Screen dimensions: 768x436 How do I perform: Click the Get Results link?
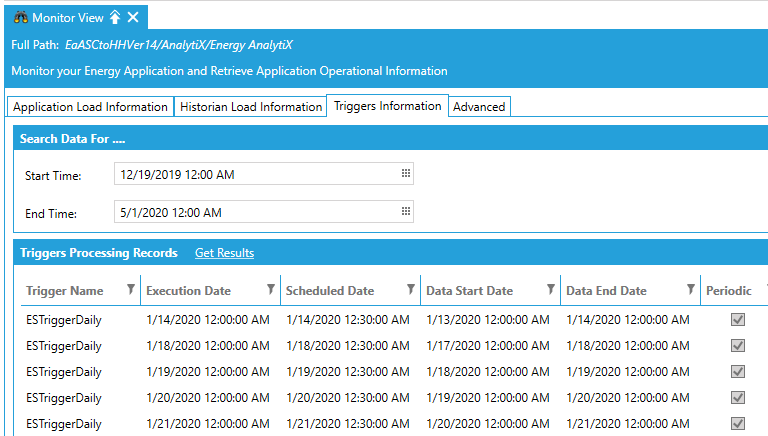pyautogui.click(x=224, y=253)
